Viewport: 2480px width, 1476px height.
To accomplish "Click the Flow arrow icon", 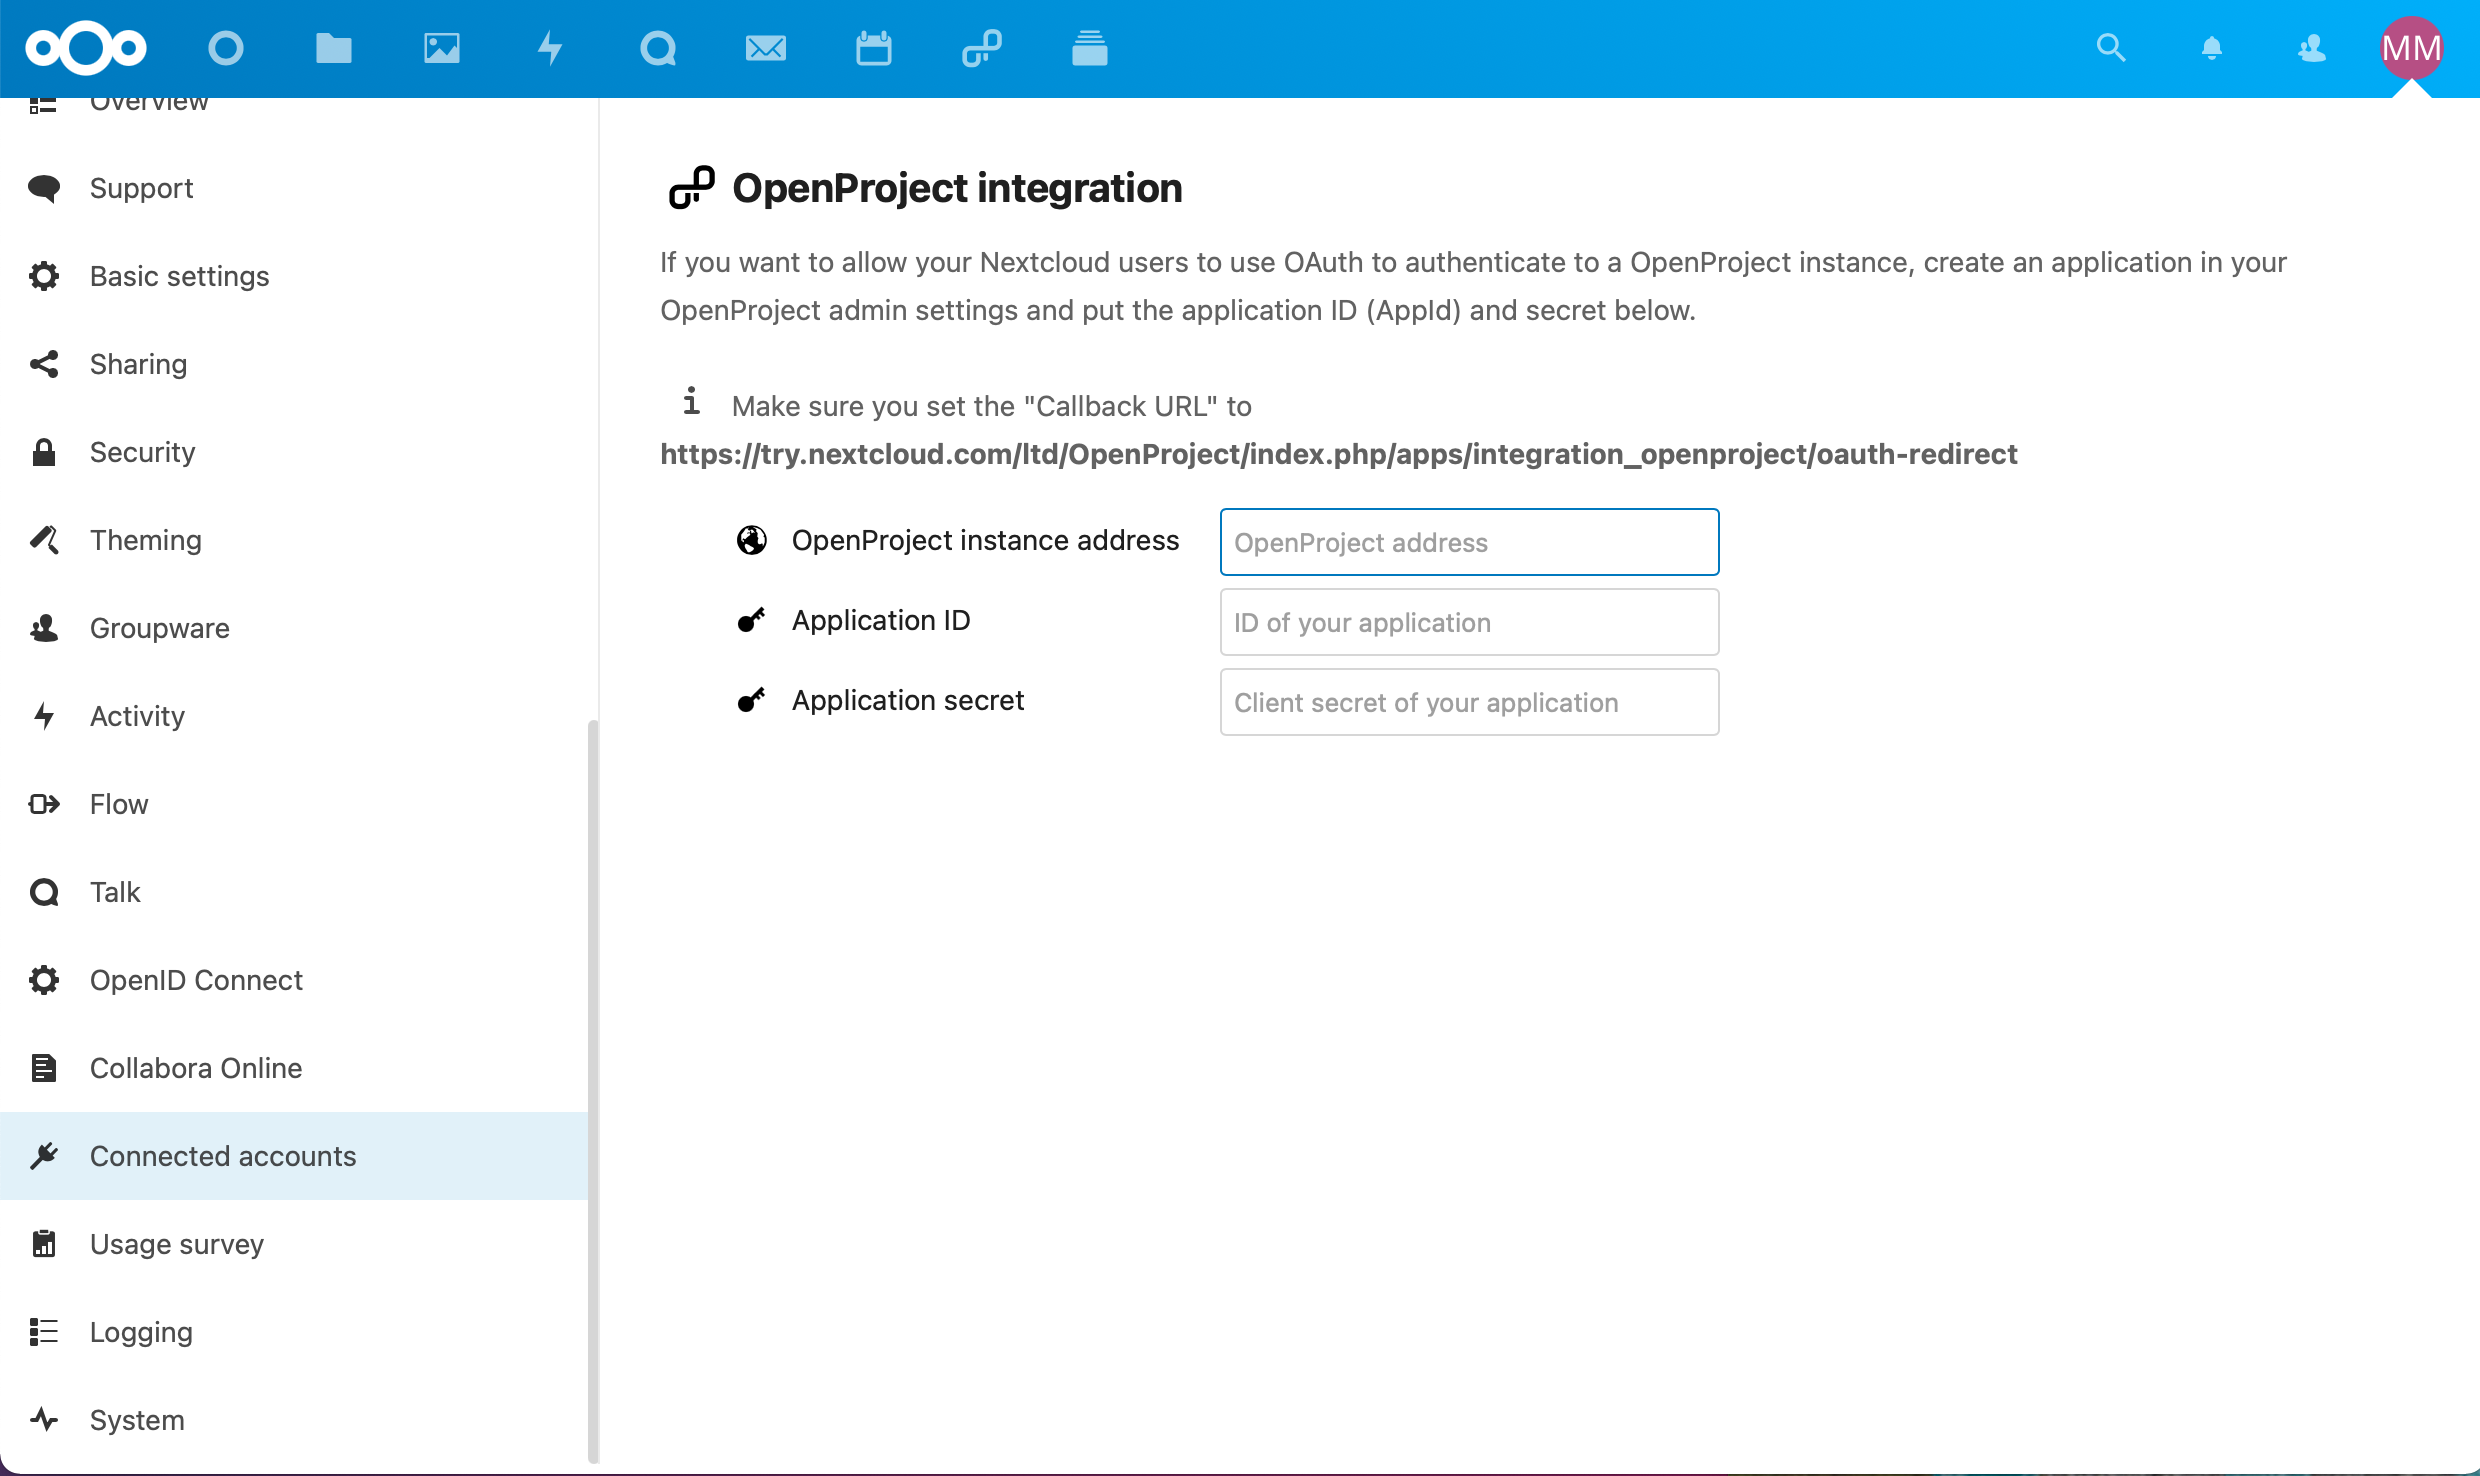I will click(44, 804).
